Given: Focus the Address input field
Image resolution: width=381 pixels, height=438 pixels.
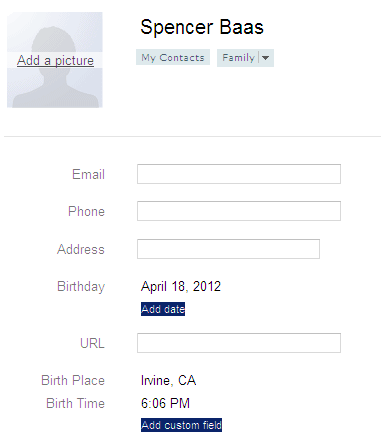Looking at the screenshot, I should pos(228,249).
